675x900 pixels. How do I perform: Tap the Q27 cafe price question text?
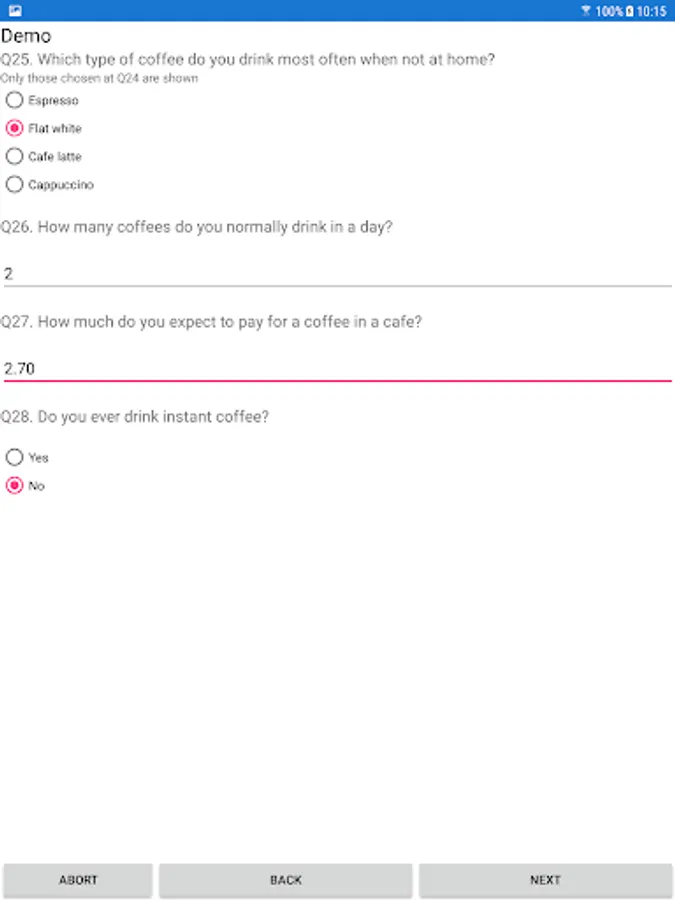pyautogui.click(x=211, y=322)
